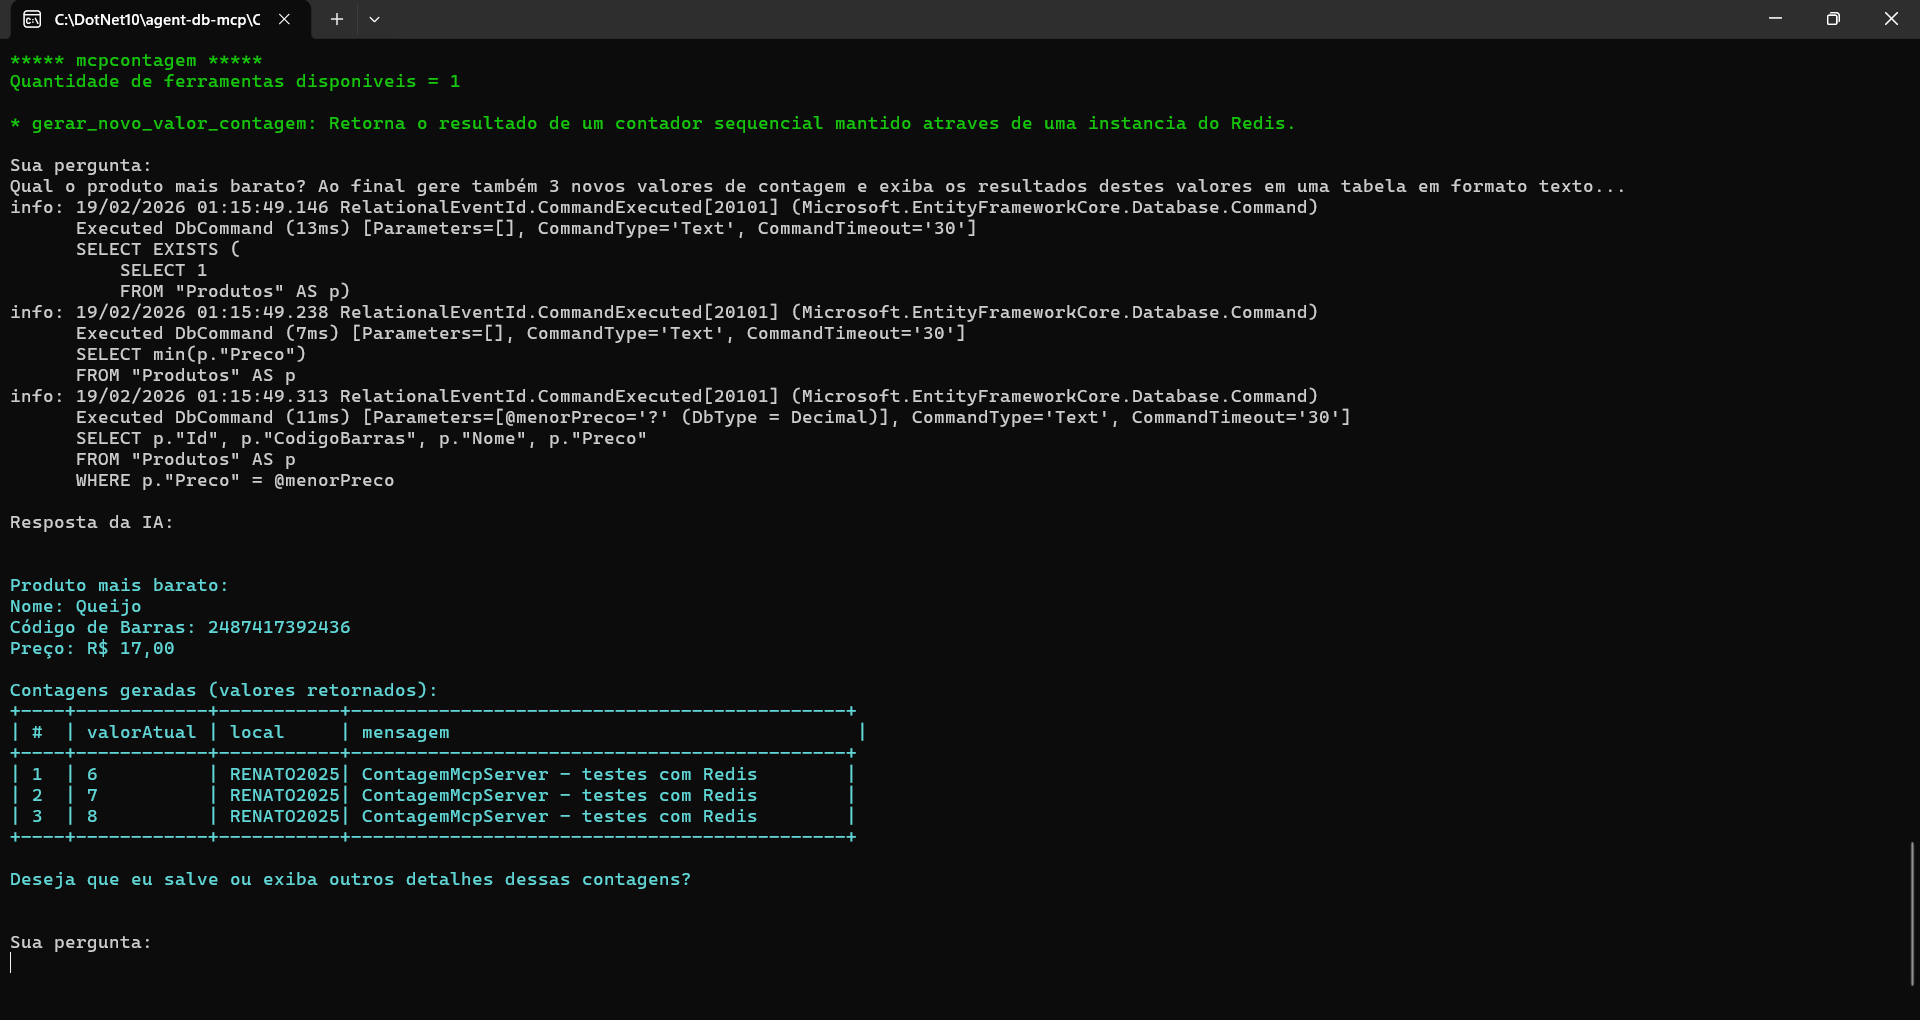Click the log timestamp 01:15:49.146

(x=262, y=207)
